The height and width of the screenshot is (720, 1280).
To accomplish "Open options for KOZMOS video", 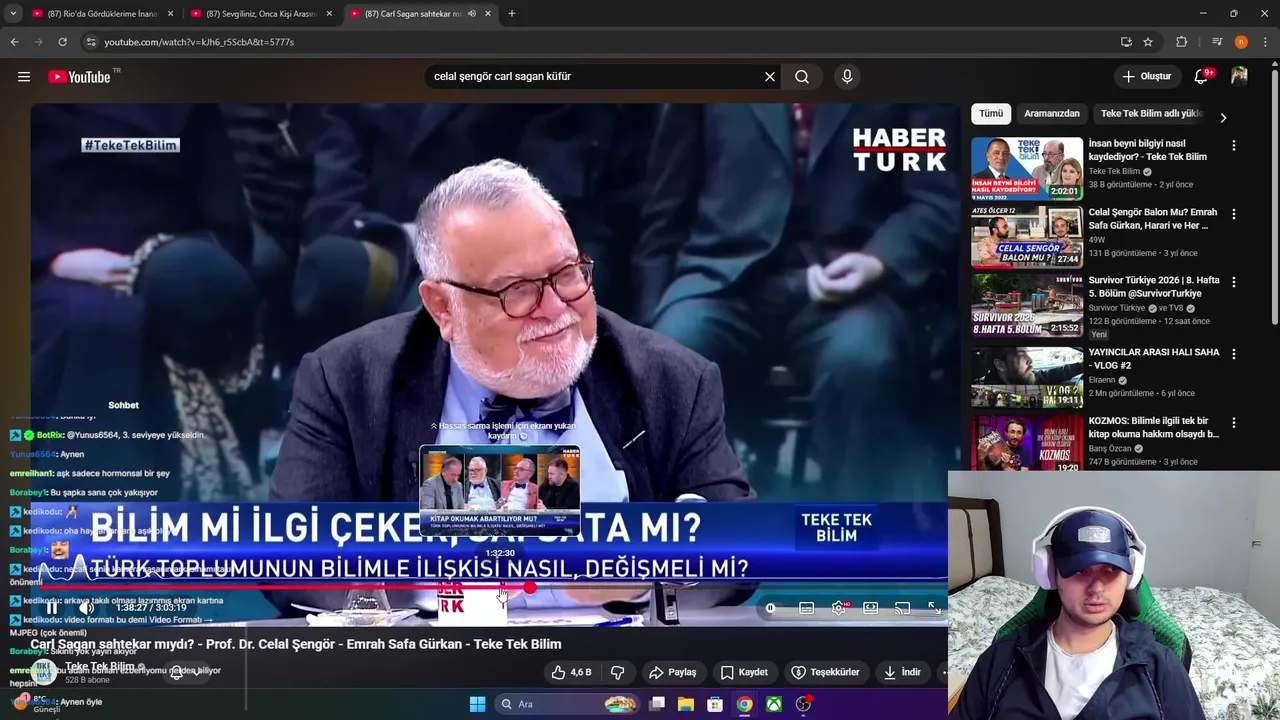I will pos(1233,423).
